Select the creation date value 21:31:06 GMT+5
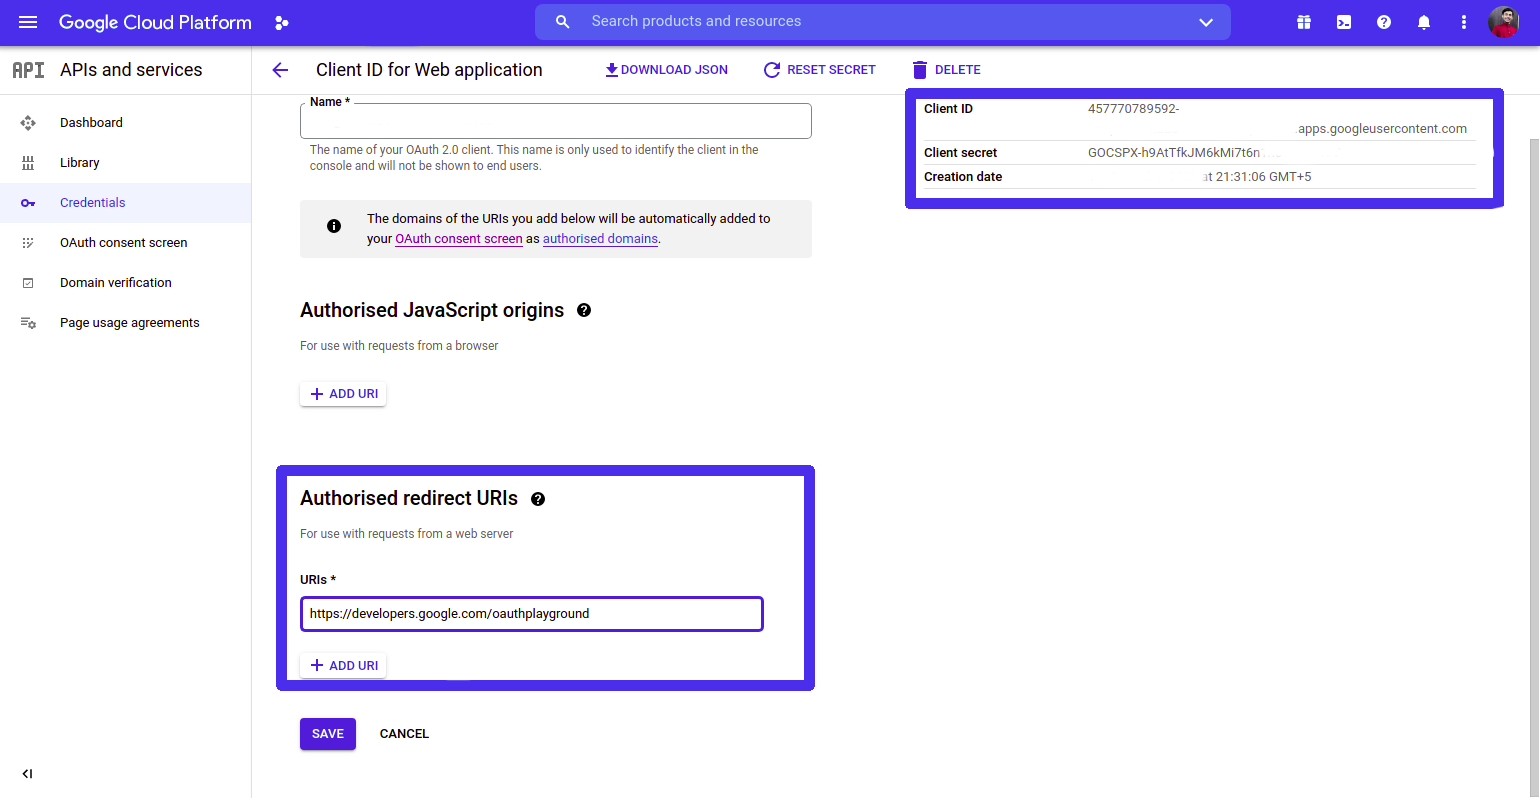This screenshot has width=1540, height=798. point(1263,177)
